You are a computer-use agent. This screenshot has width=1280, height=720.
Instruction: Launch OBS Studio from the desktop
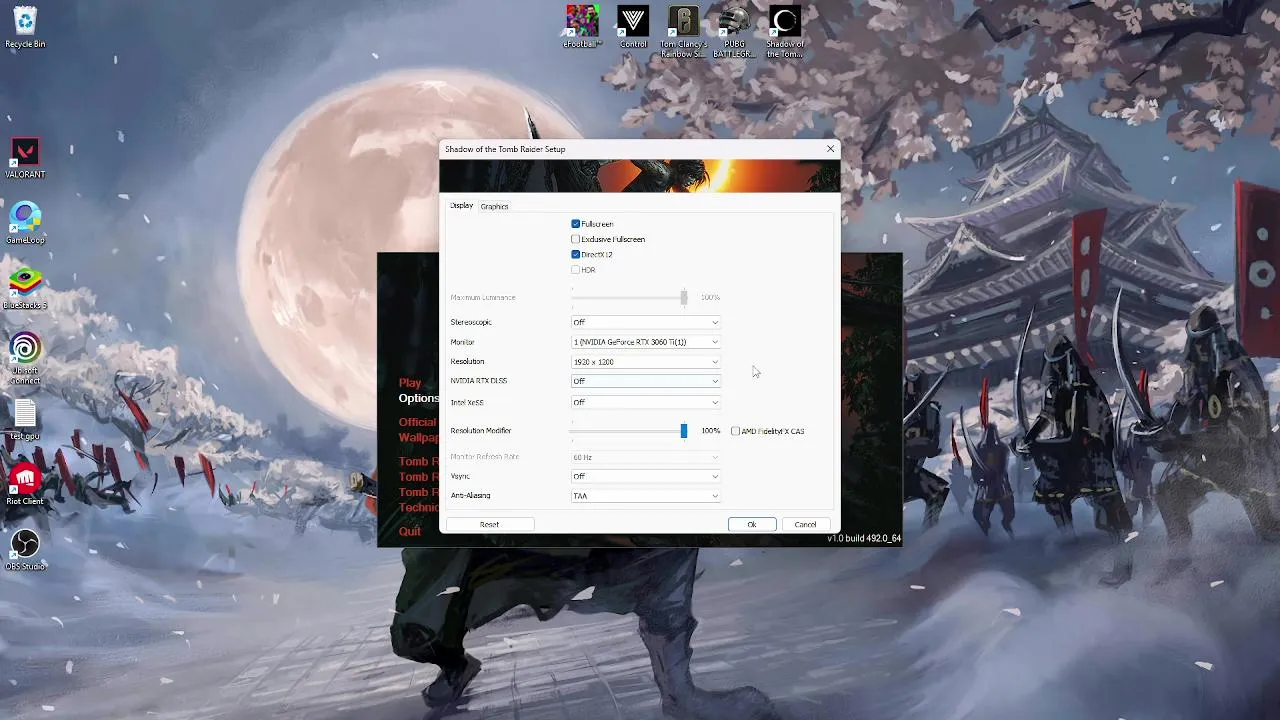tap(25, 550)
